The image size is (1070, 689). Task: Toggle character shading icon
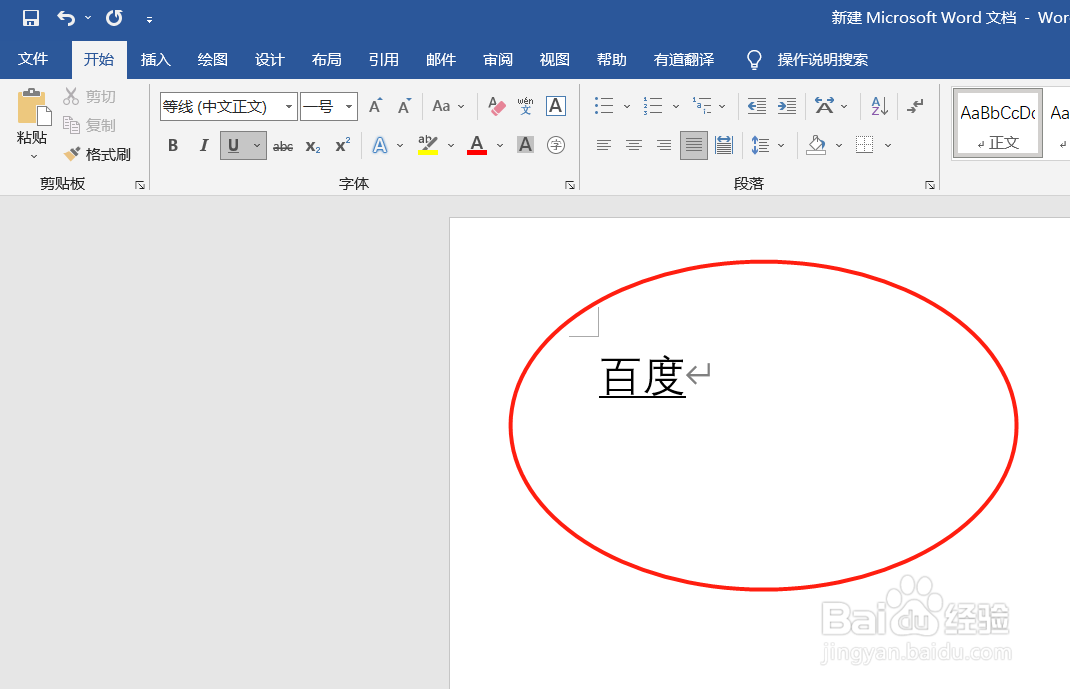[x=525, y=145]
